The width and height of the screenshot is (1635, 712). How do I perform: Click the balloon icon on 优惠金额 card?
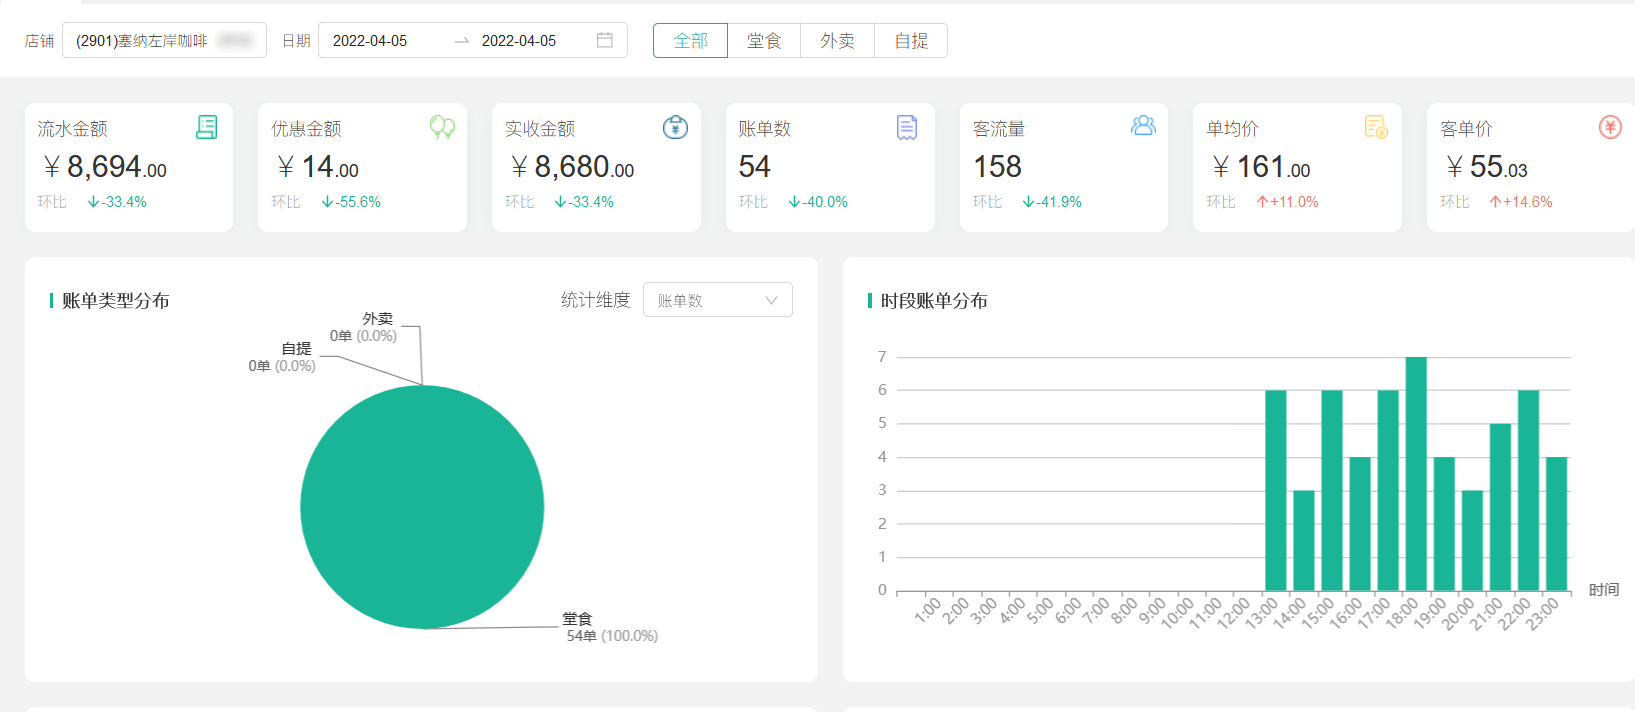point(442,127)
